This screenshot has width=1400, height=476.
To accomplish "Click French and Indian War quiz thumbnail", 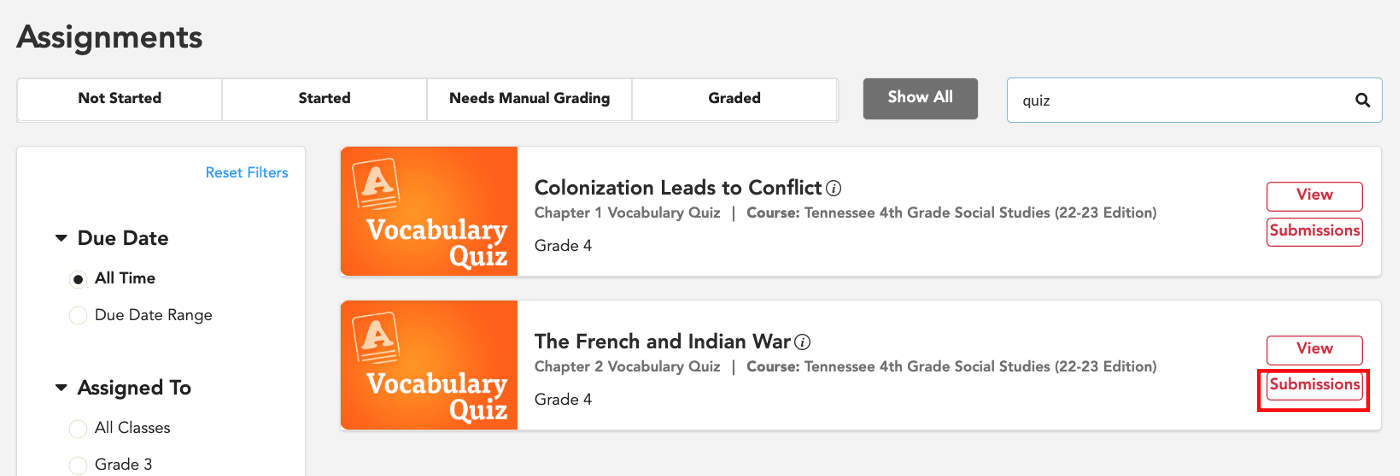I will tap(429, 365).
